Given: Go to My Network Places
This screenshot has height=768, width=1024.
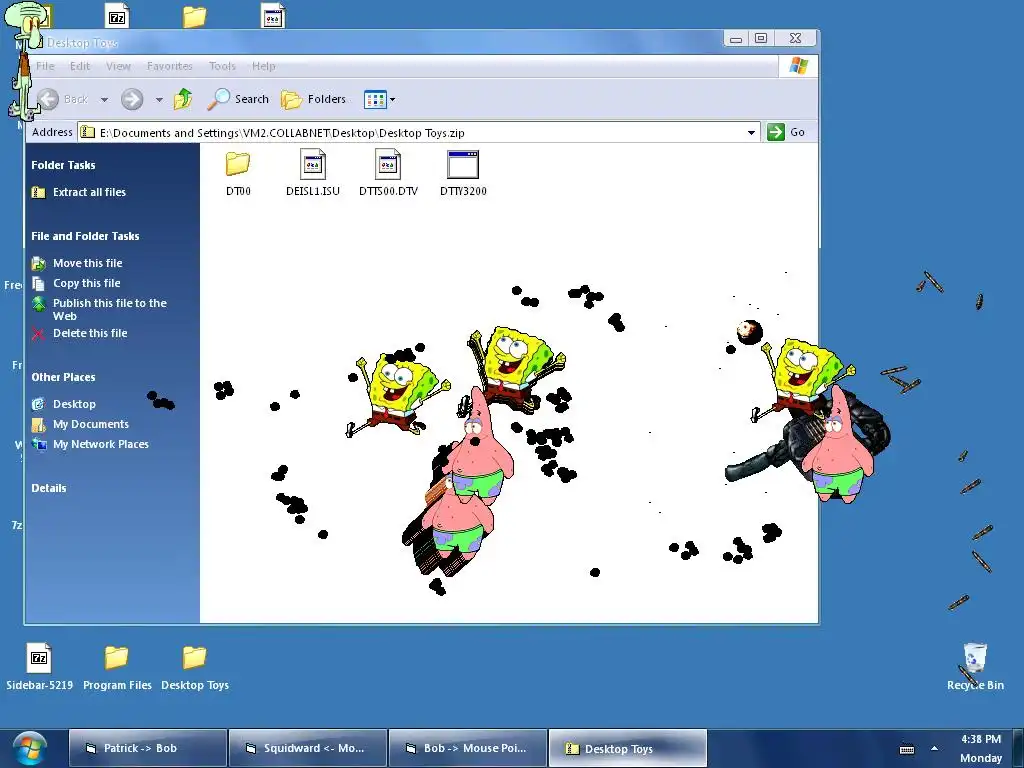Looking at the screenshot, I should pyautogui.click(x=101, y=444).
